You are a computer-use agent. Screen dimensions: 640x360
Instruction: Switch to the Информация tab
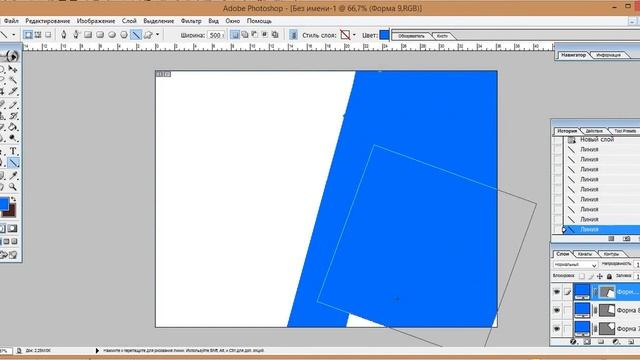pos(608,55)
